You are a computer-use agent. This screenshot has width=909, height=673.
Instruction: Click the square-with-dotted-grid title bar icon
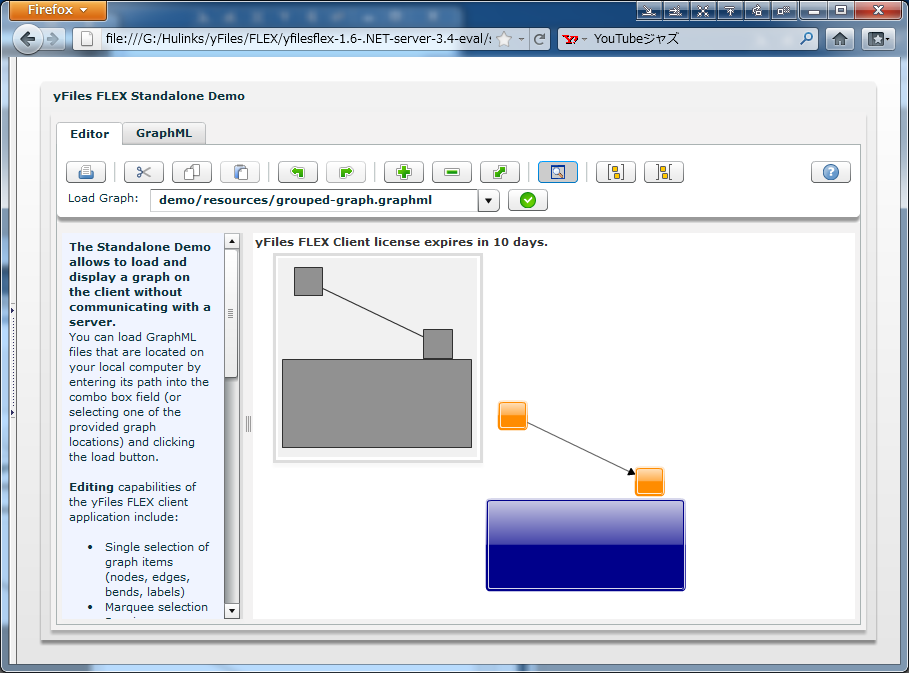(x=783, y=10)
